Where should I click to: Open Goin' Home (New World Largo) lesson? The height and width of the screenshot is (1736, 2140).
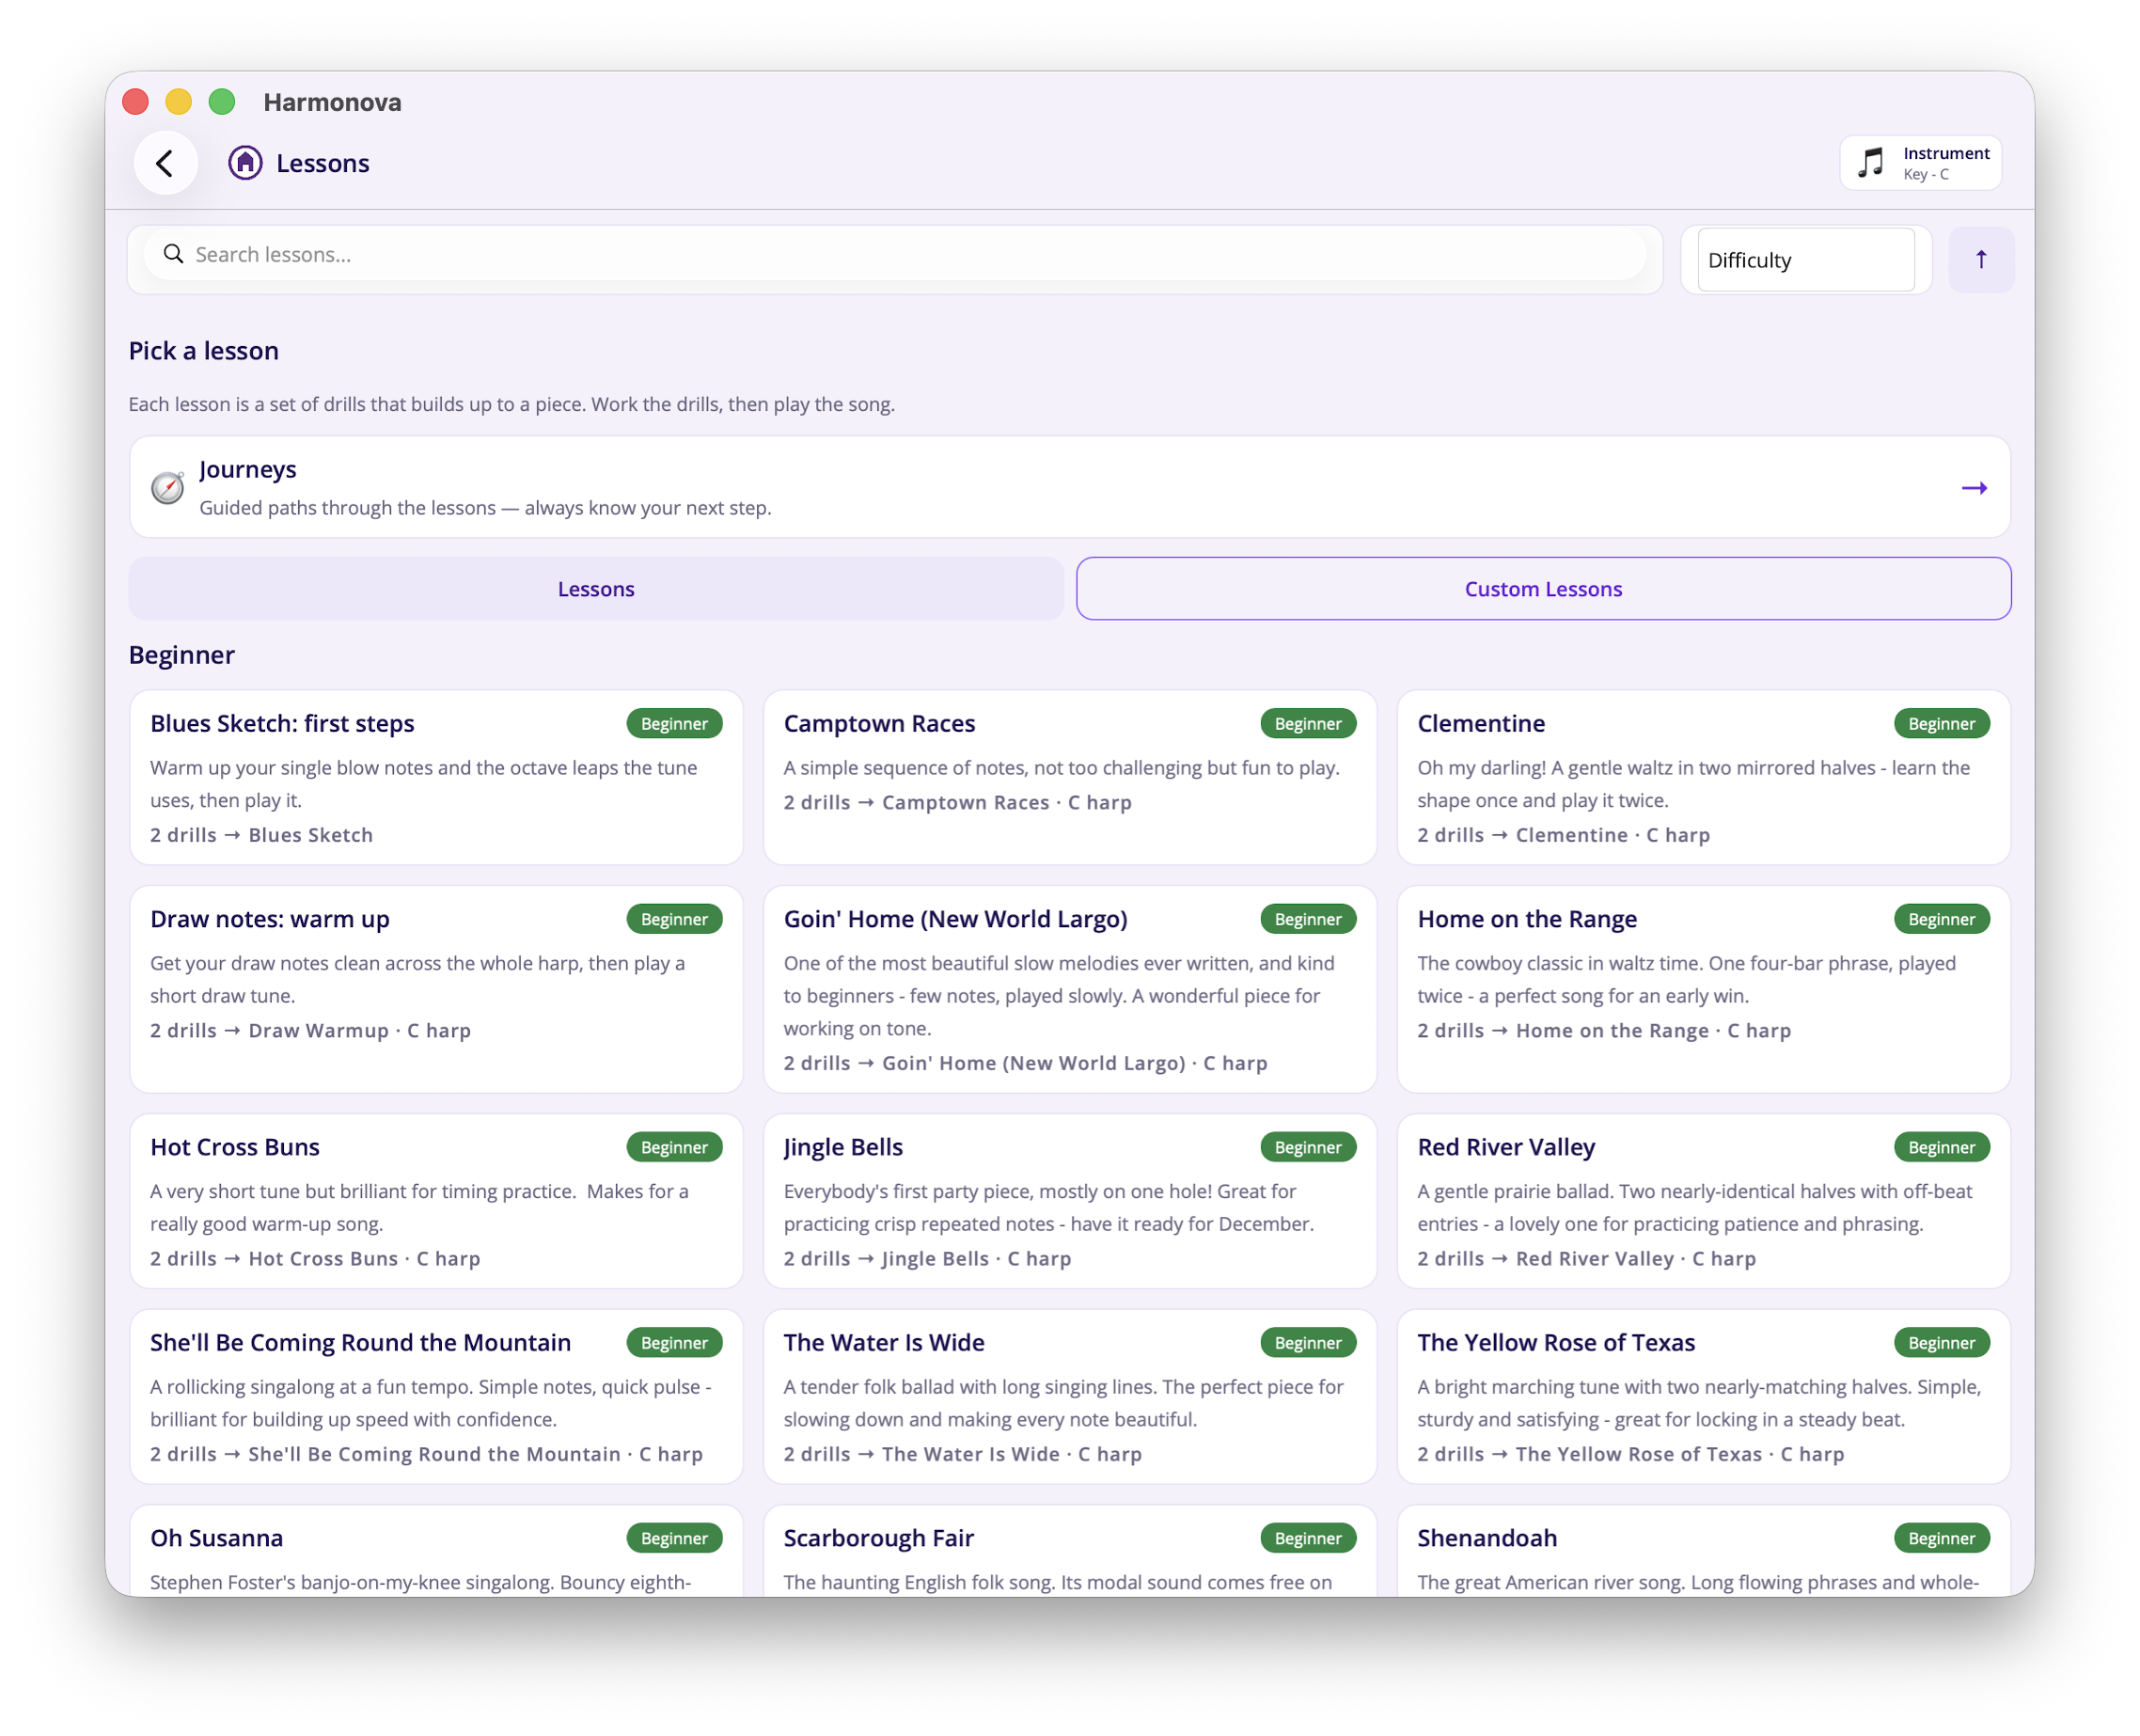(x=1069, y=989)
